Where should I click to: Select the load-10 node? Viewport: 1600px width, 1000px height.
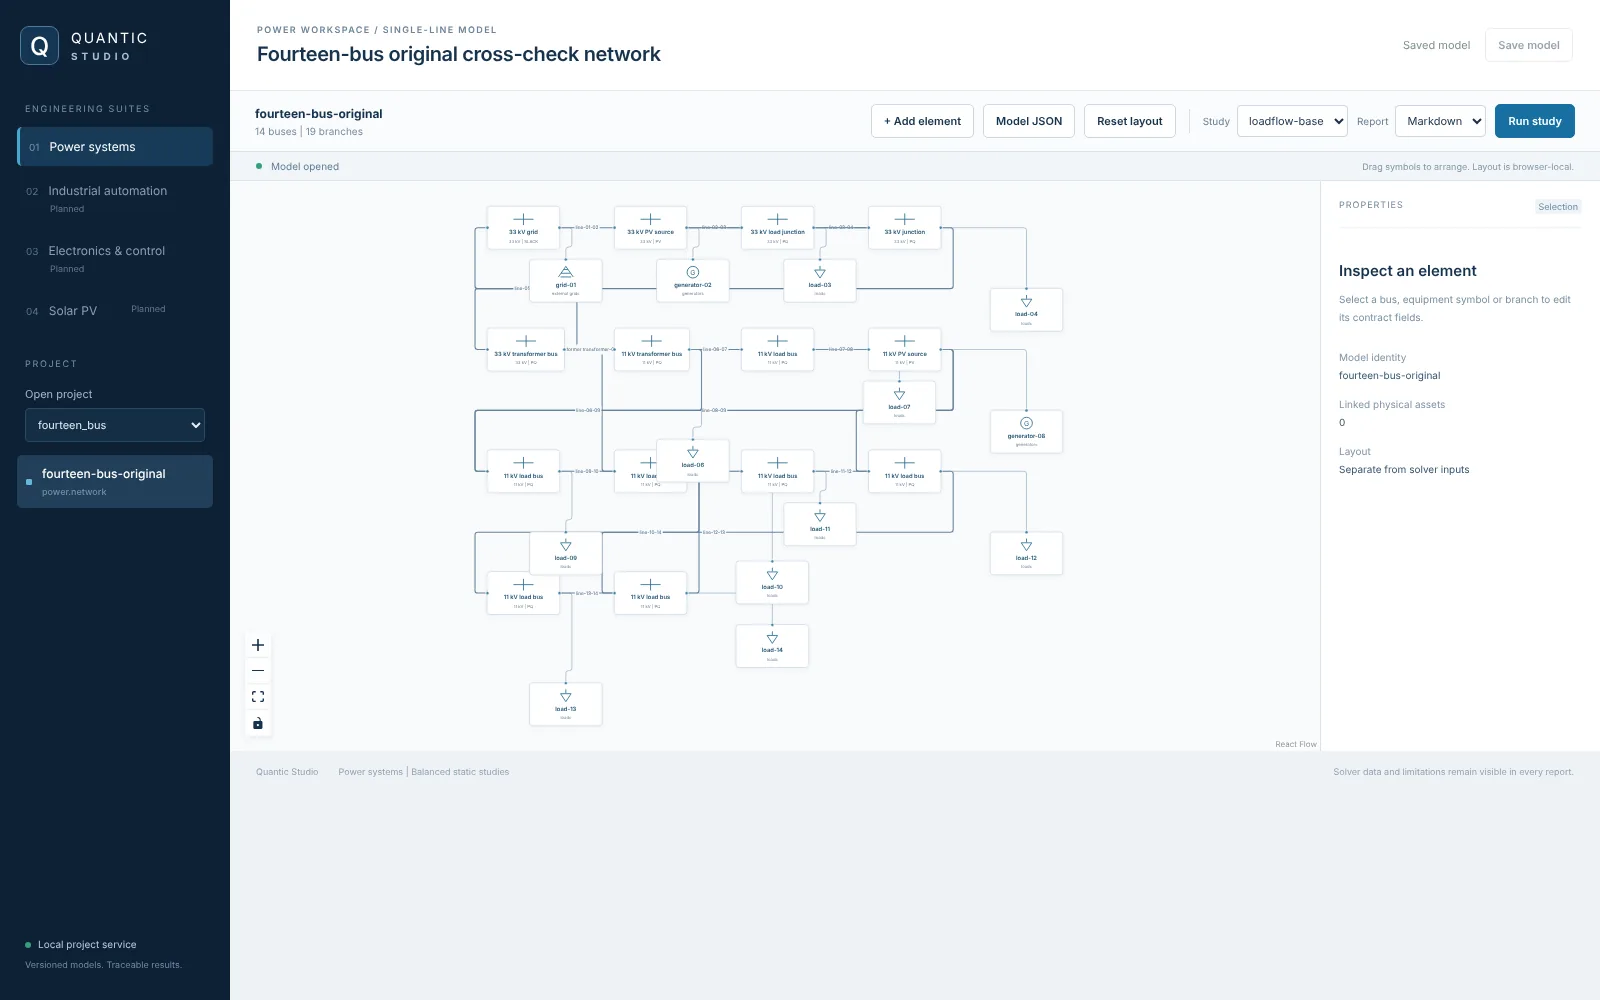tap(772, 582)
